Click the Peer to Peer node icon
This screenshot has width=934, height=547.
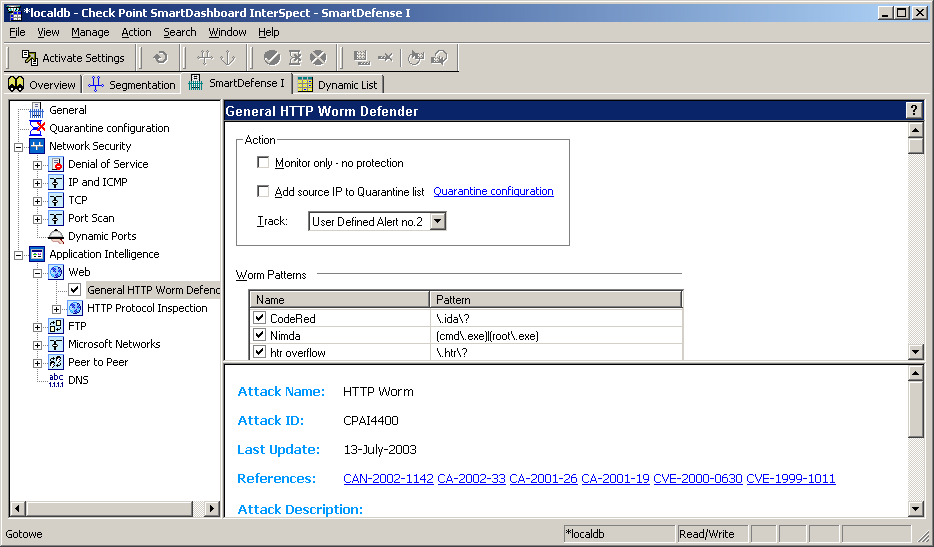click(x=56, y=362)
